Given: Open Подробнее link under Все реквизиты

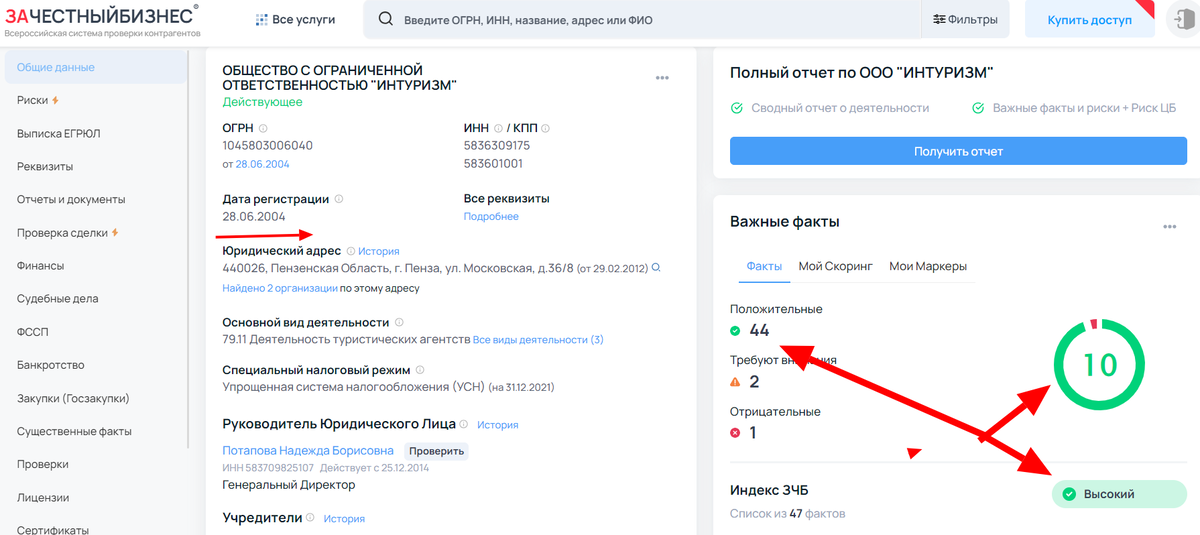Looking at the screenshot, I should tap(491, 216).
